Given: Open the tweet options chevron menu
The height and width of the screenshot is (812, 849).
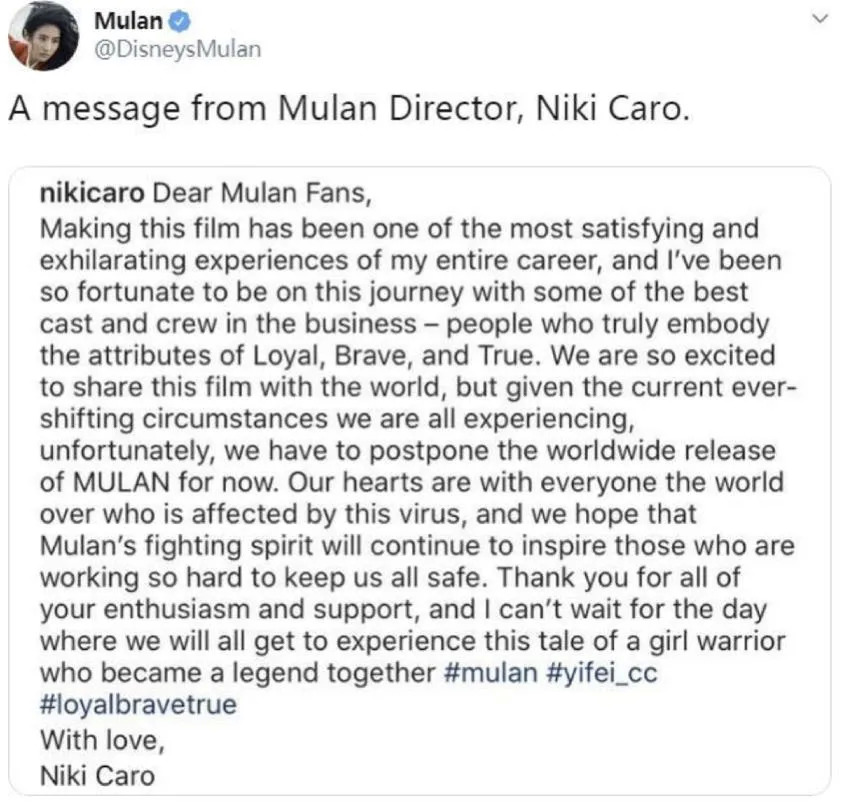Looking at the screenshot, I should [821, 19].
